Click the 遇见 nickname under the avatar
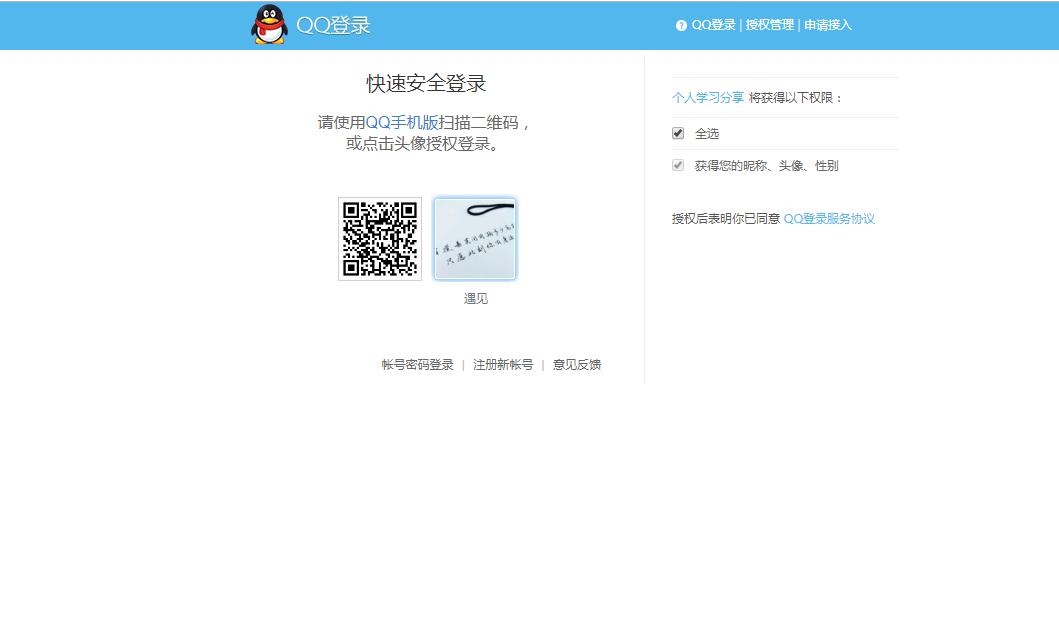The width and height of the screenshot is (1059, 617). (x=475, y=299)
